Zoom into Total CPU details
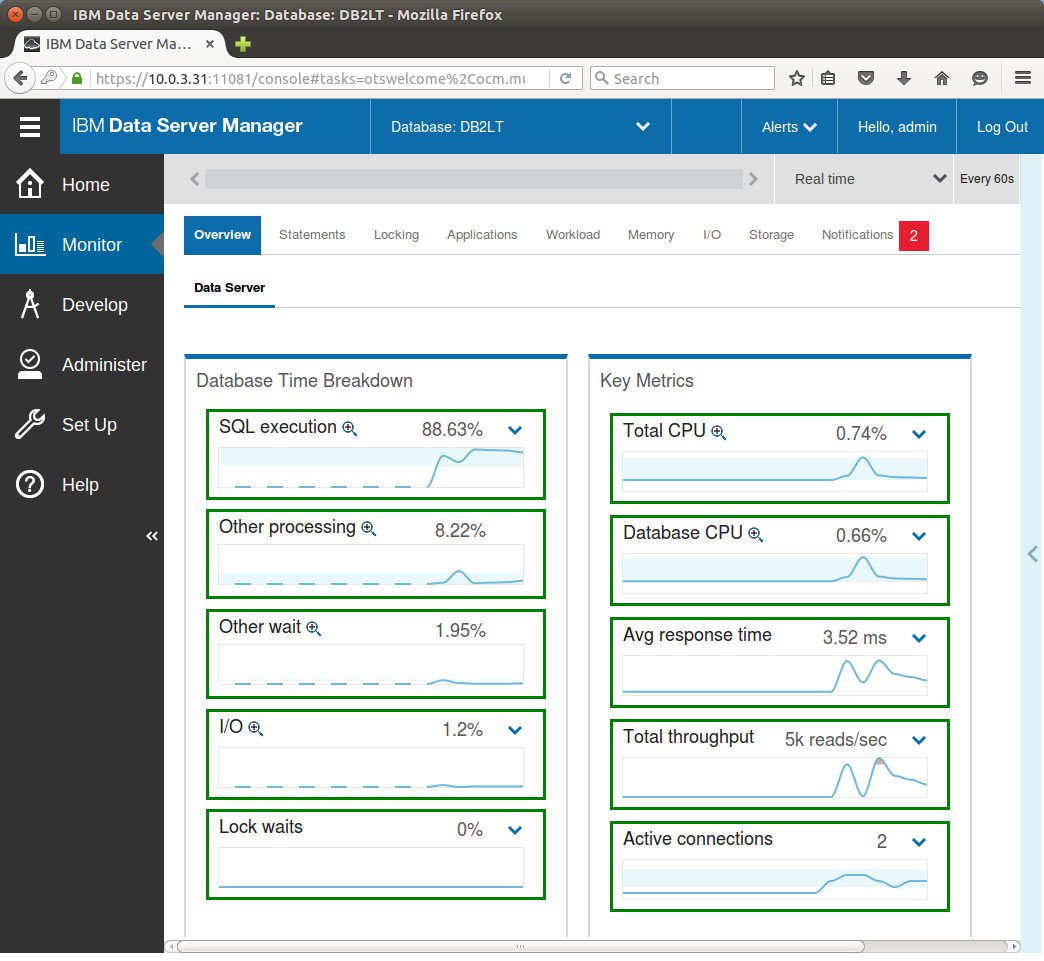The height and width of the screenshot is (961, 1044). [718, 433]
